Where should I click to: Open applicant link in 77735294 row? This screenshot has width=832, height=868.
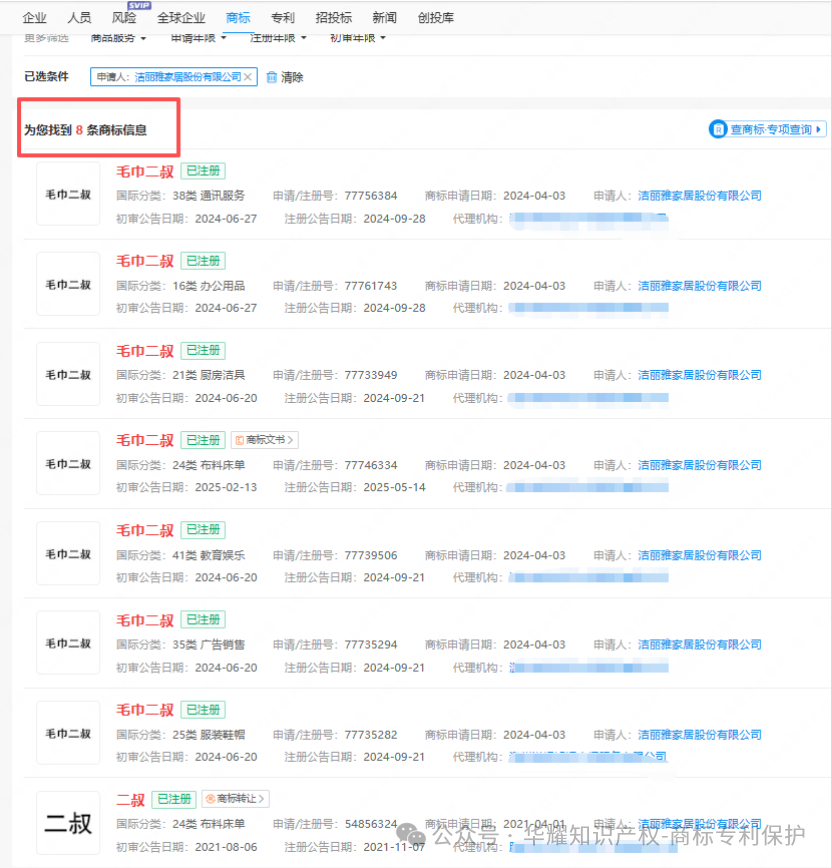pyautogui.click(x=700, y=644)
